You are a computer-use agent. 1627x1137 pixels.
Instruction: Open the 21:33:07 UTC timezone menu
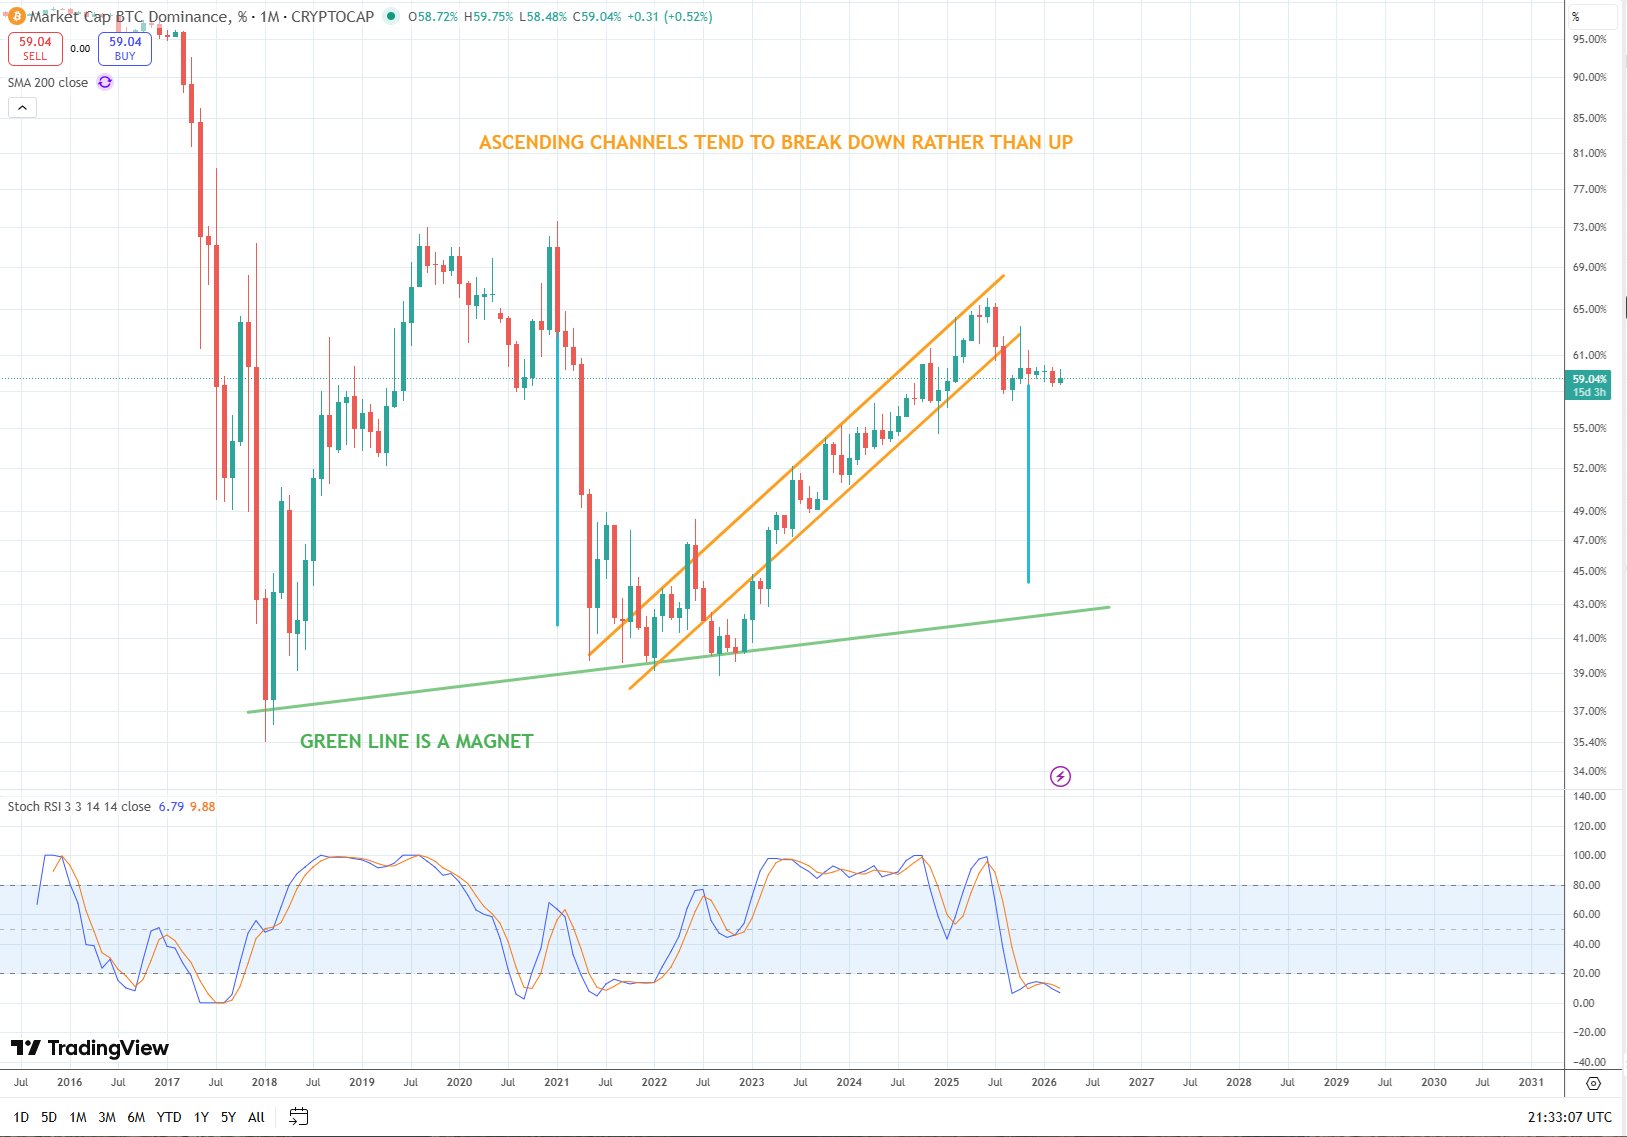tap(1570, 1117)
